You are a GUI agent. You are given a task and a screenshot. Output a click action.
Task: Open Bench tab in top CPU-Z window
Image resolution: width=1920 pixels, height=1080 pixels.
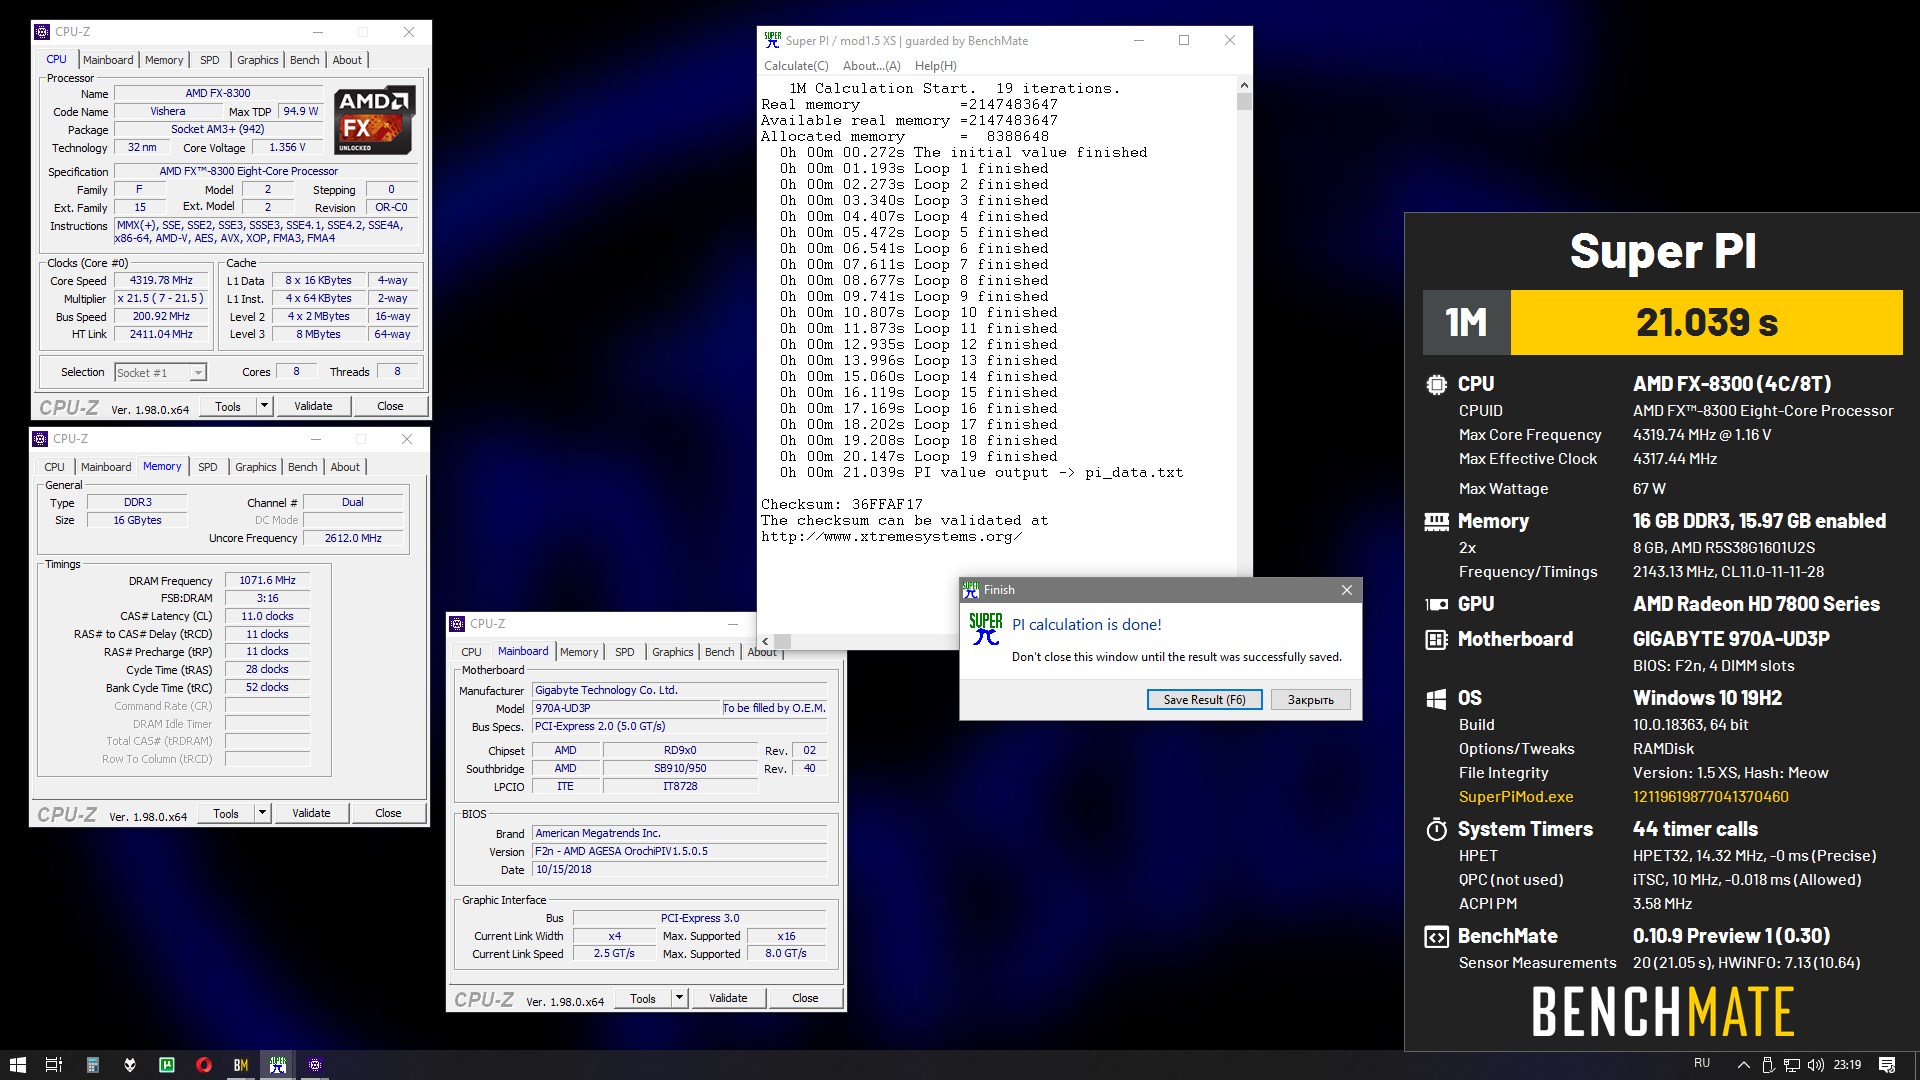click(305, 60)
